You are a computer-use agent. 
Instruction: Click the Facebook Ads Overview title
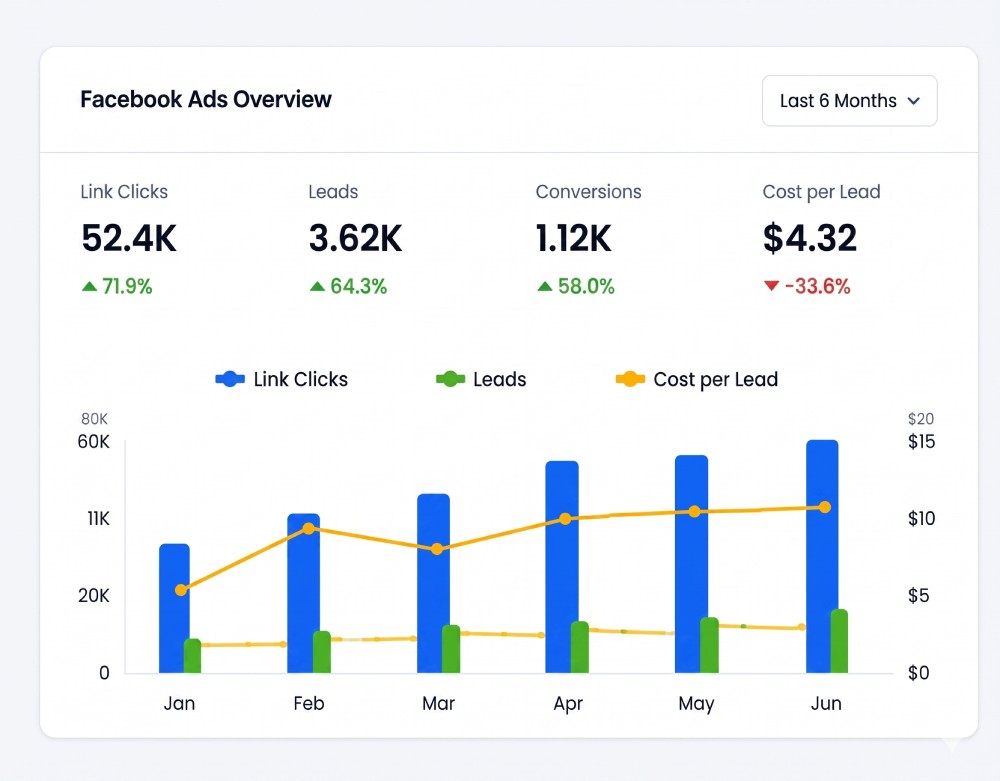pos(206,99)
